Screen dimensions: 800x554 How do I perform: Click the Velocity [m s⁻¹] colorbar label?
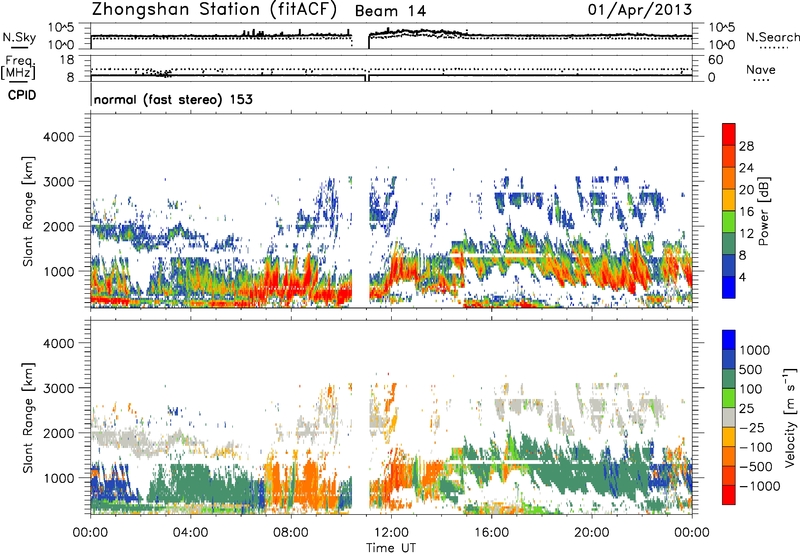coord(790,417)
